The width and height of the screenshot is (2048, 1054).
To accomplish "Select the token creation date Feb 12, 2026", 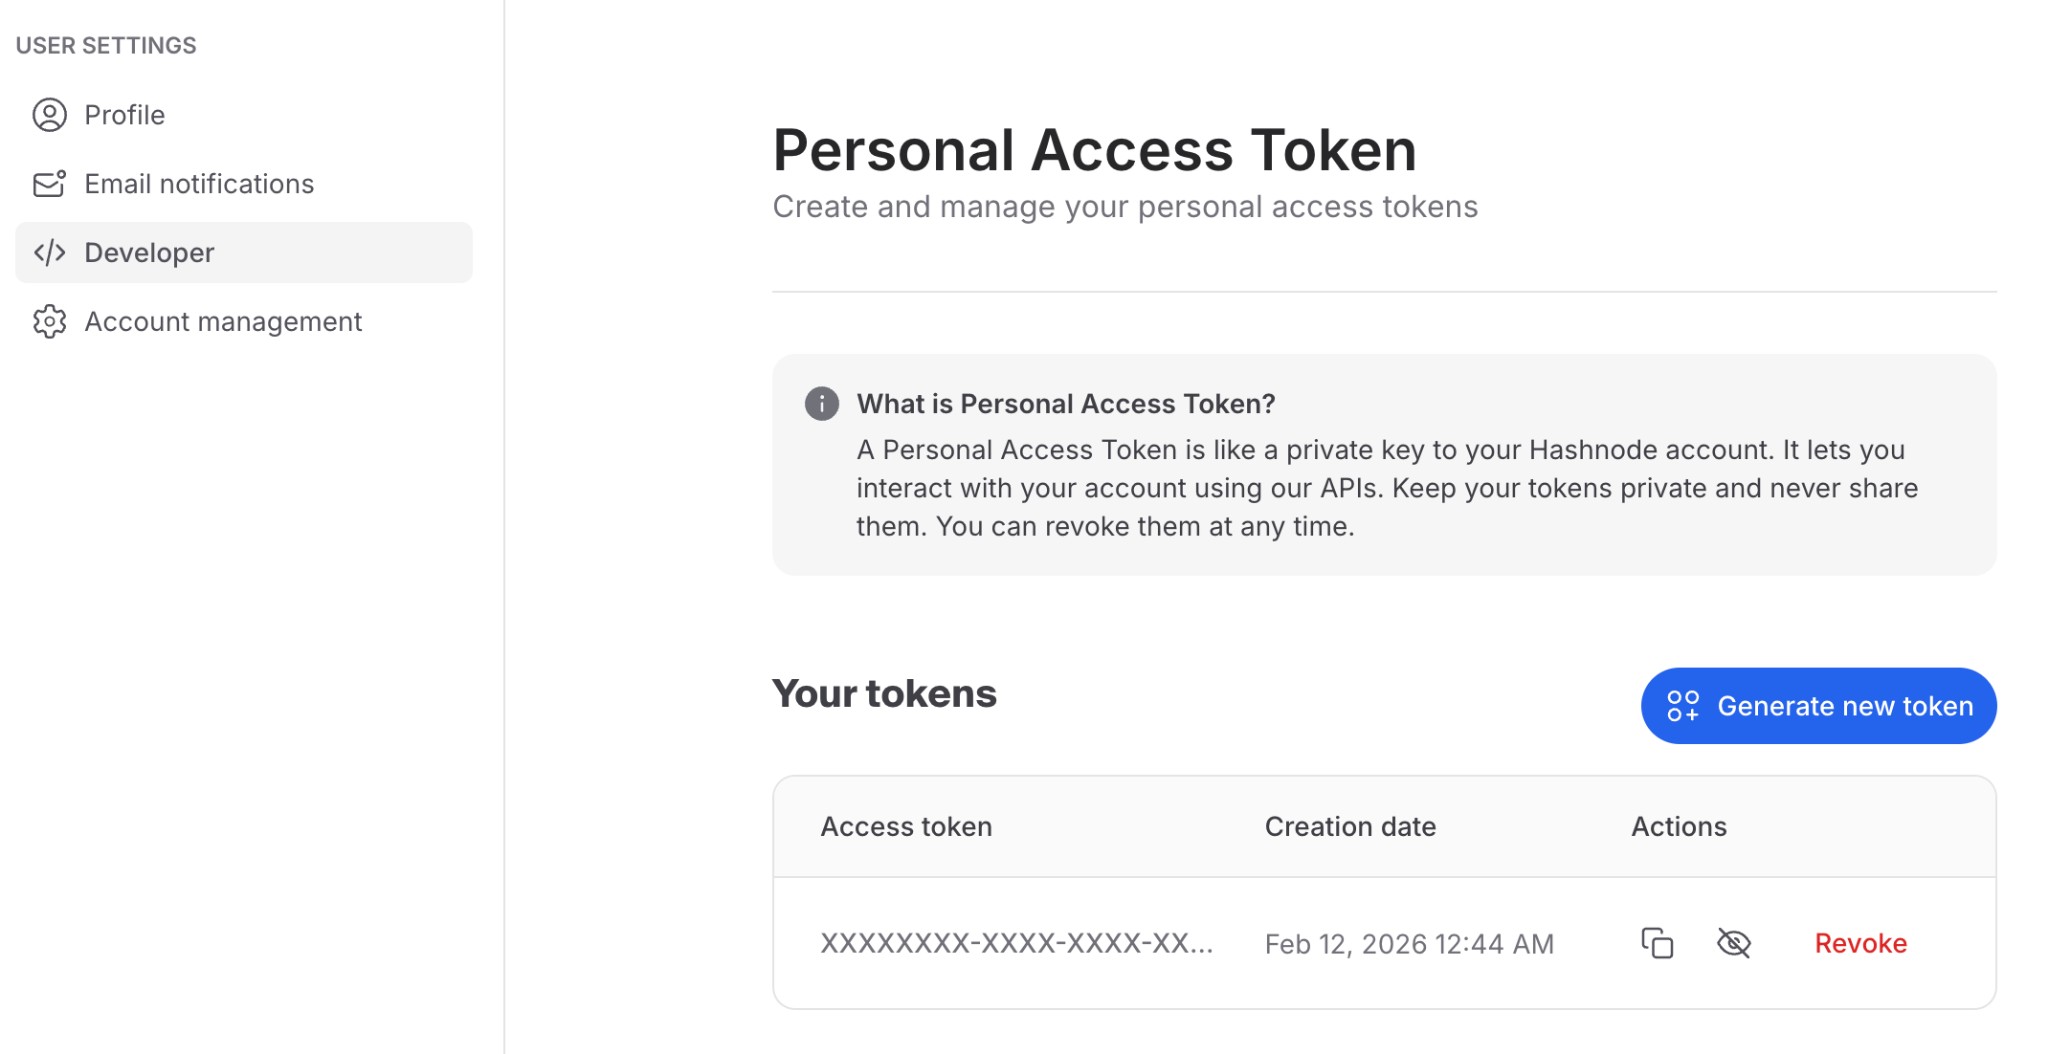I will pos(1410,942).
